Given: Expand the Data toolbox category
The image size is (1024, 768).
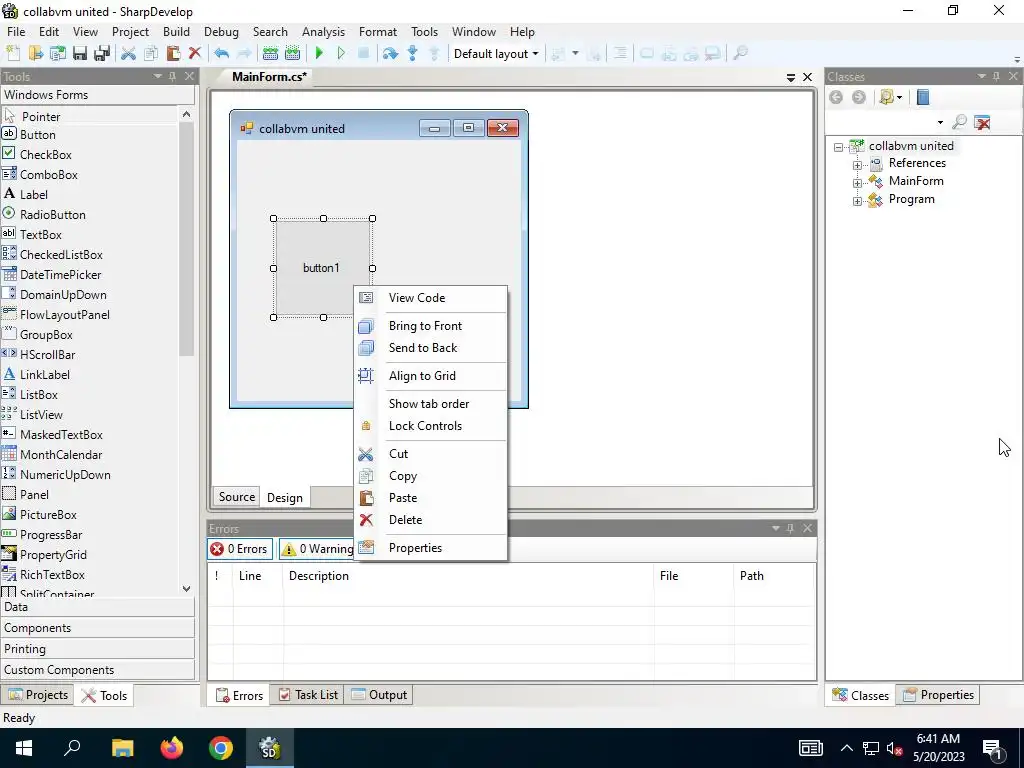Looking at the screenshot, I should [98, 607].
